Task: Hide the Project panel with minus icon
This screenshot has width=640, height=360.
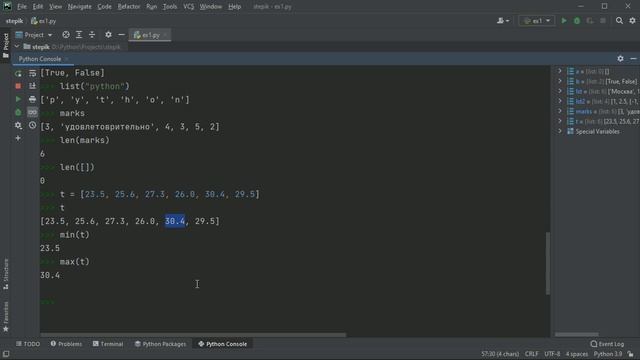Action: (121, 35)
